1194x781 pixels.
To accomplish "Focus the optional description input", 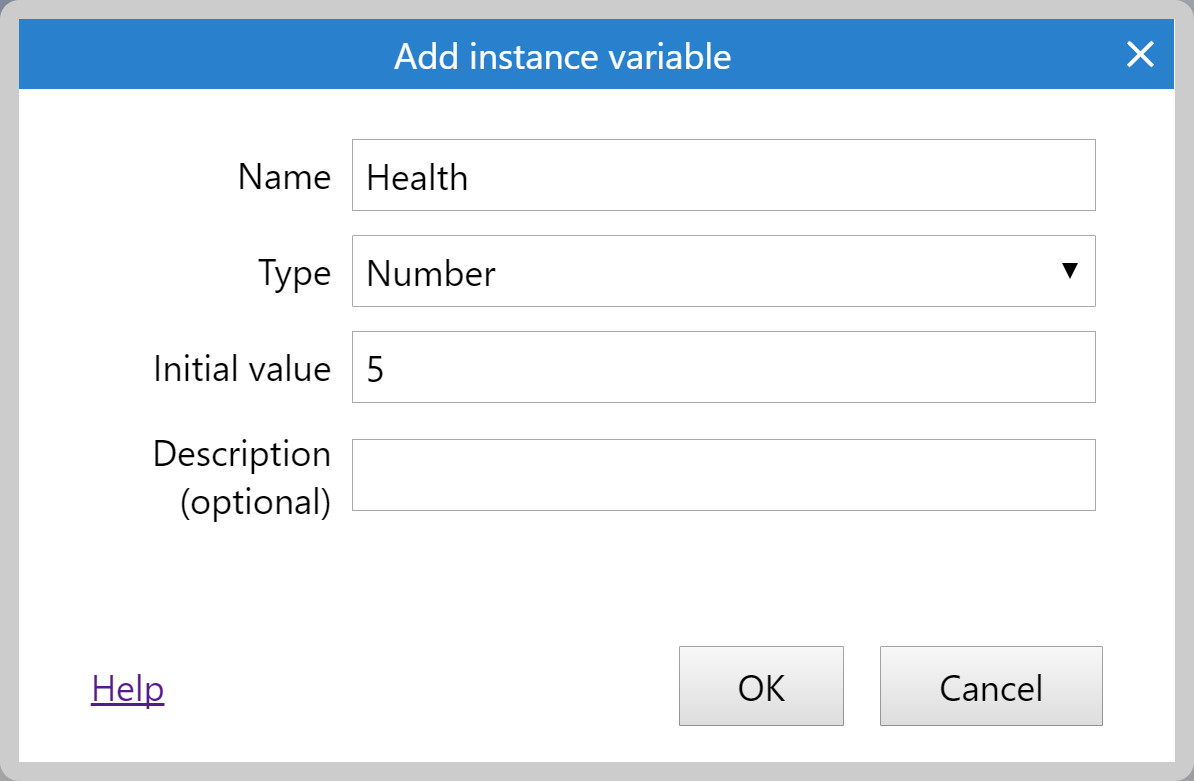I will [723, 474].
